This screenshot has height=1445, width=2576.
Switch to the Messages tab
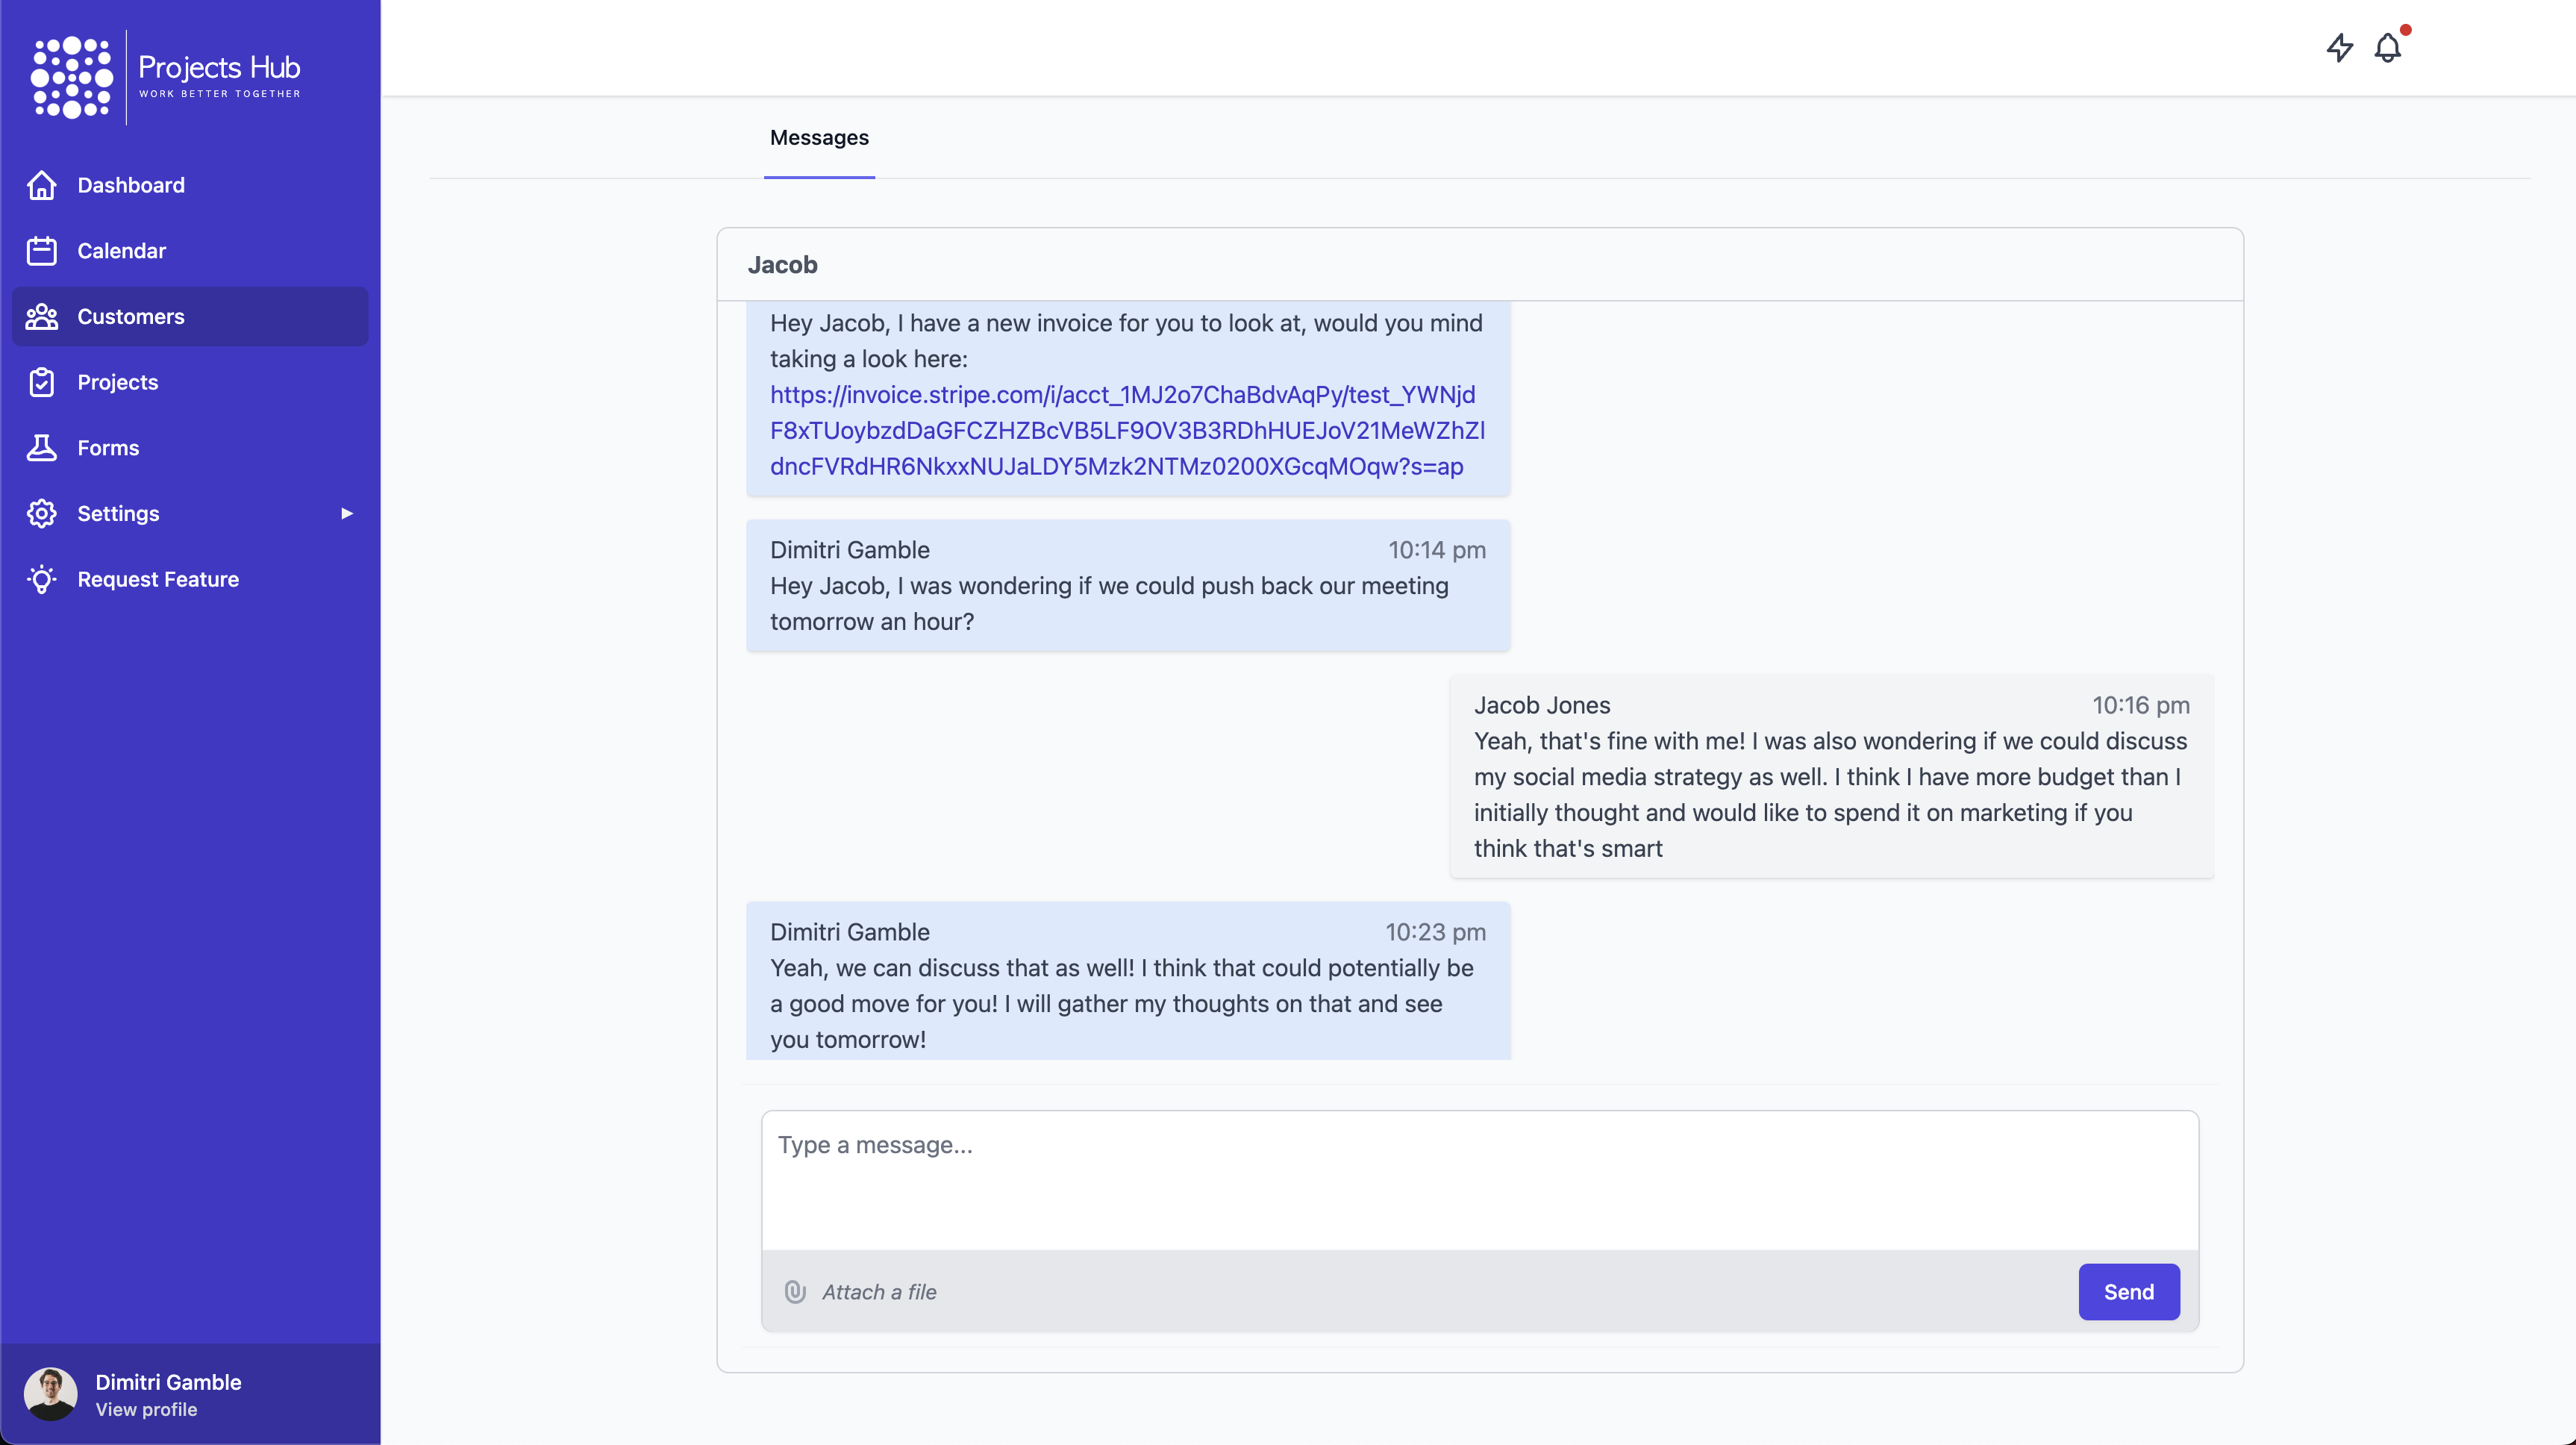pos(819,138)
